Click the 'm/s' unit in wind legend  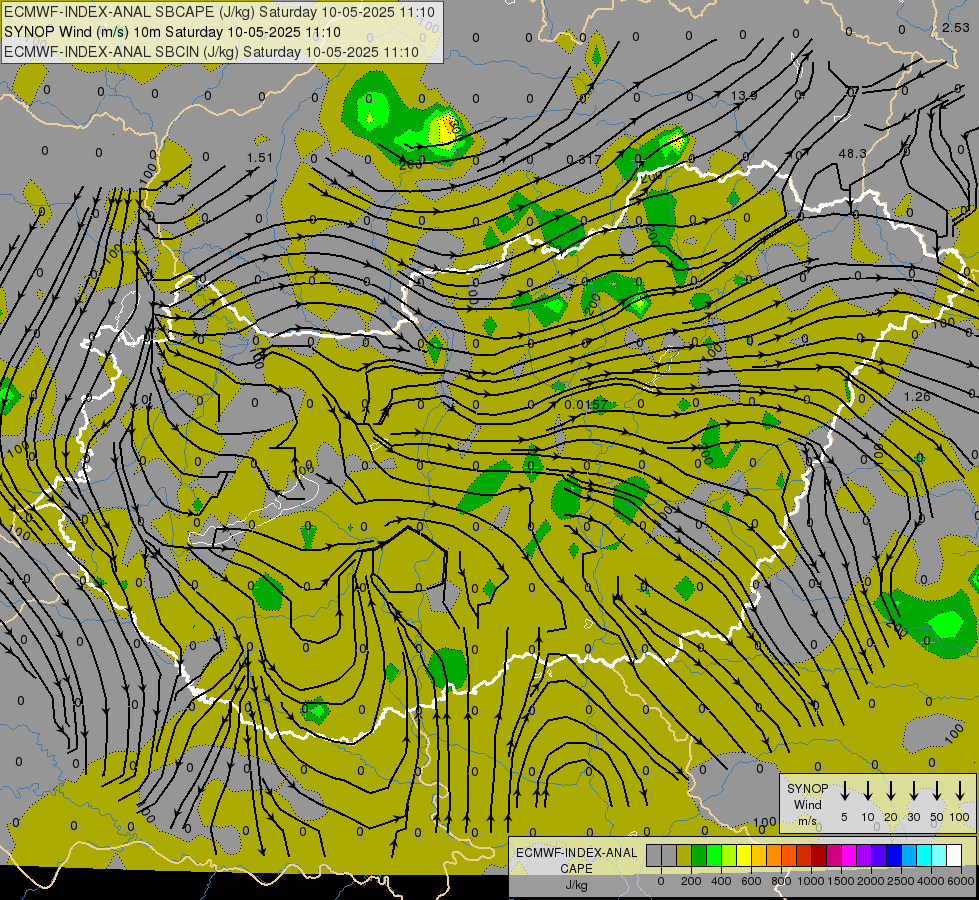pos(807,821)
